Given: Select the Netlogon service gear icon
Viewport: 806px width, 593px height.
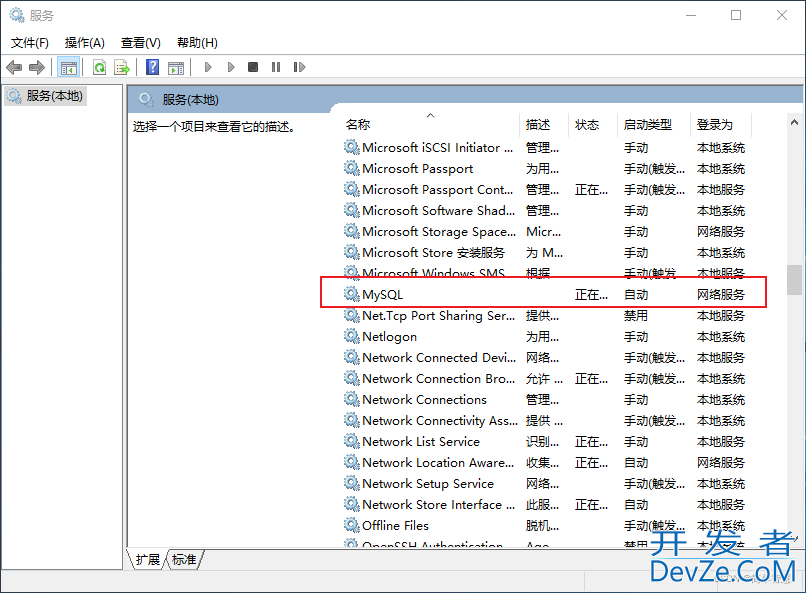Looking at the screenshot, I should (x=352, y=336).
